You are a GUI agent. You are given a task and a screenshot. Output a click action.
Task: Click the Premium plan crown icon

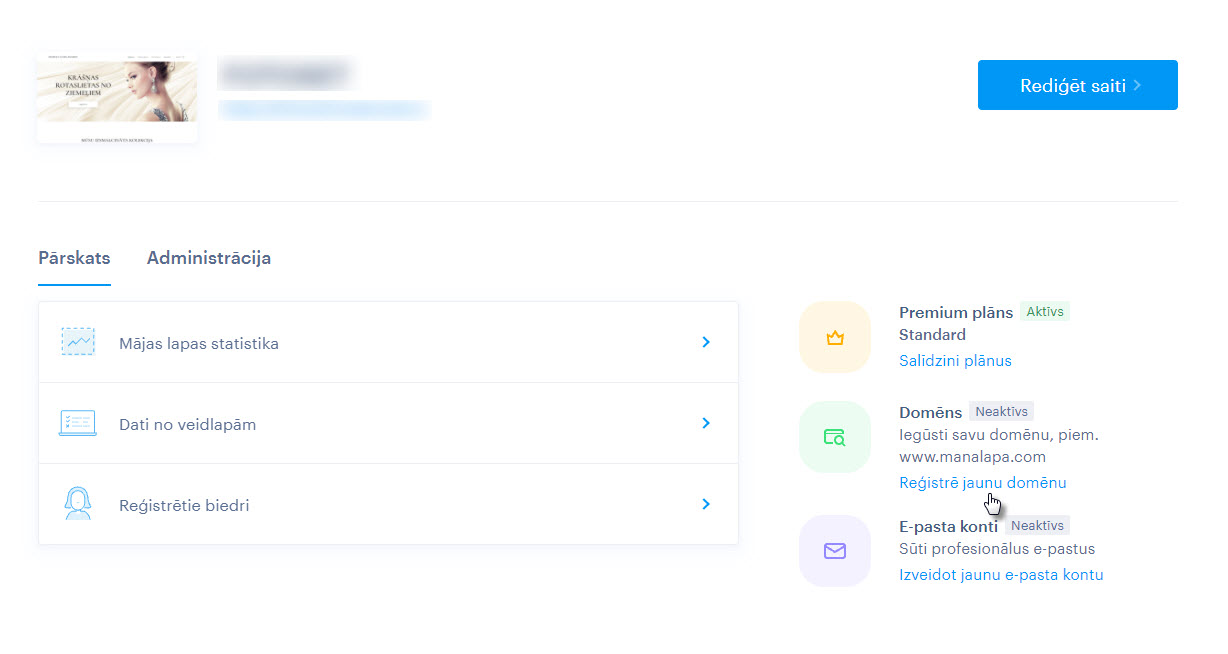(835, 338)
